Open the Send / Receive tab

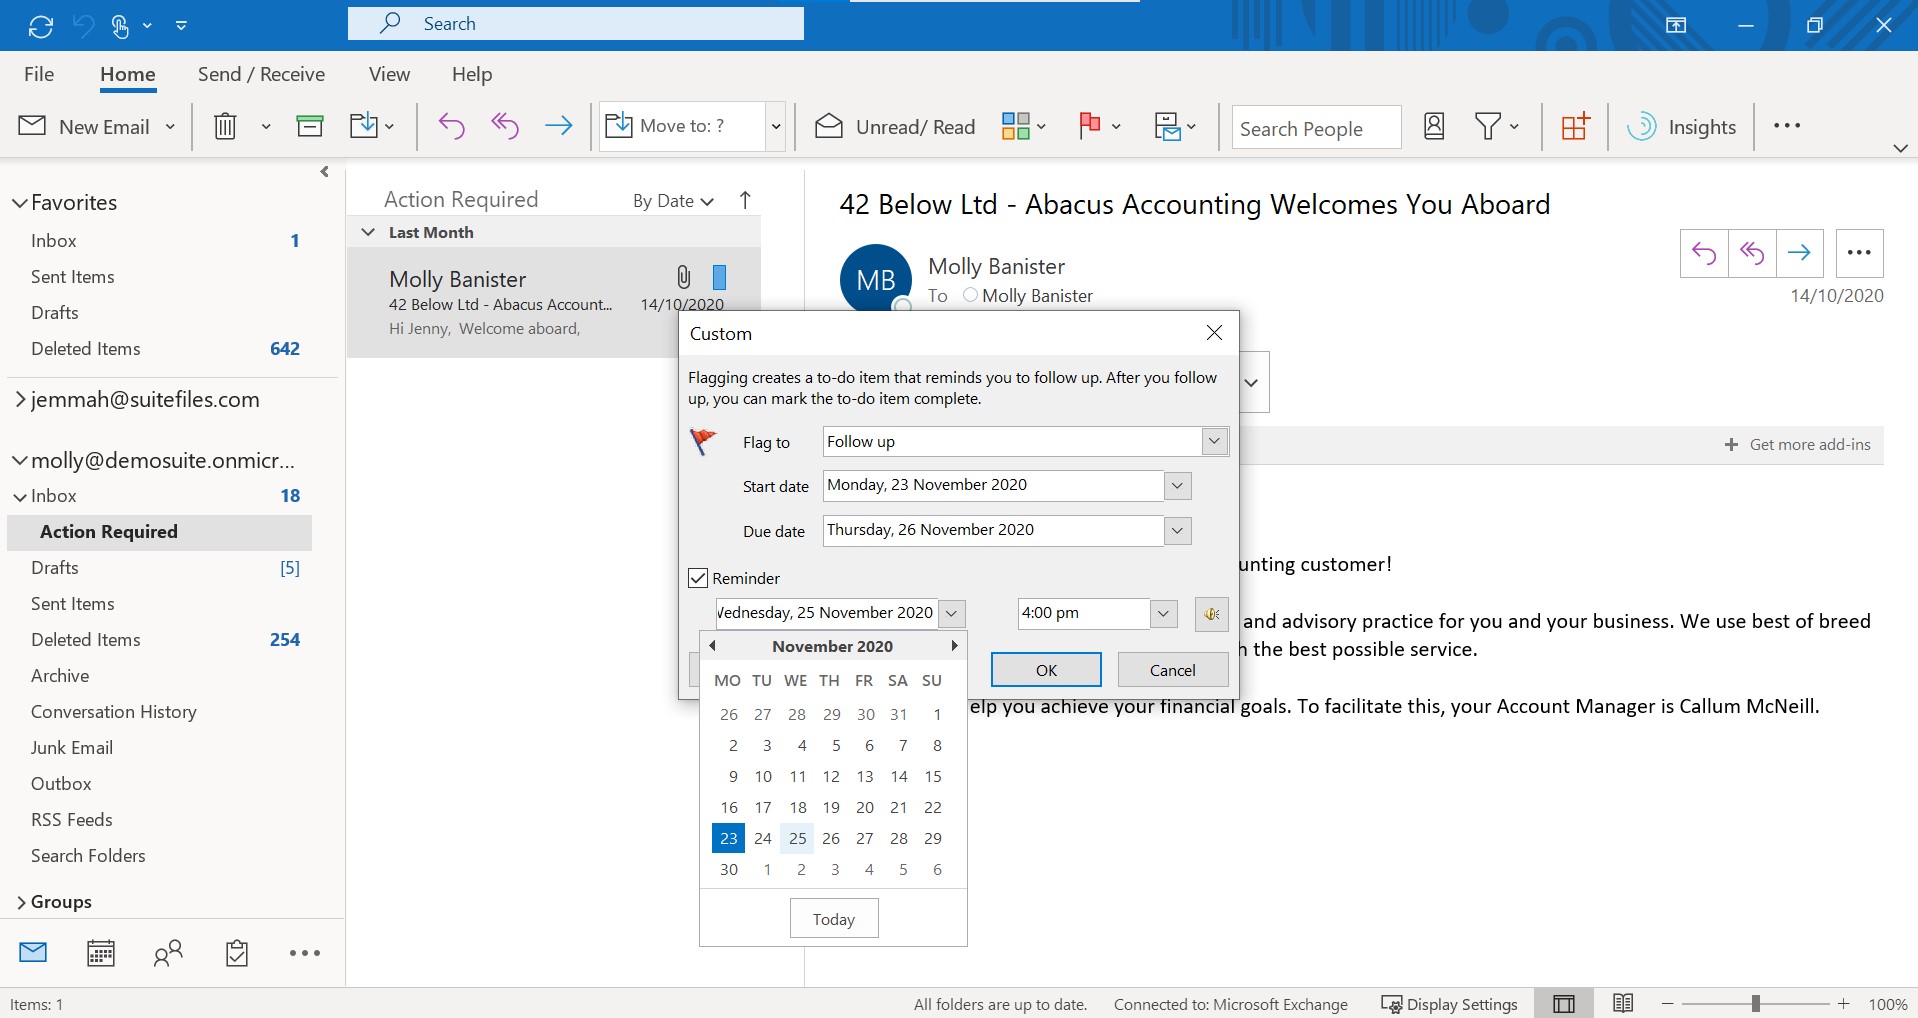point(261,74)
